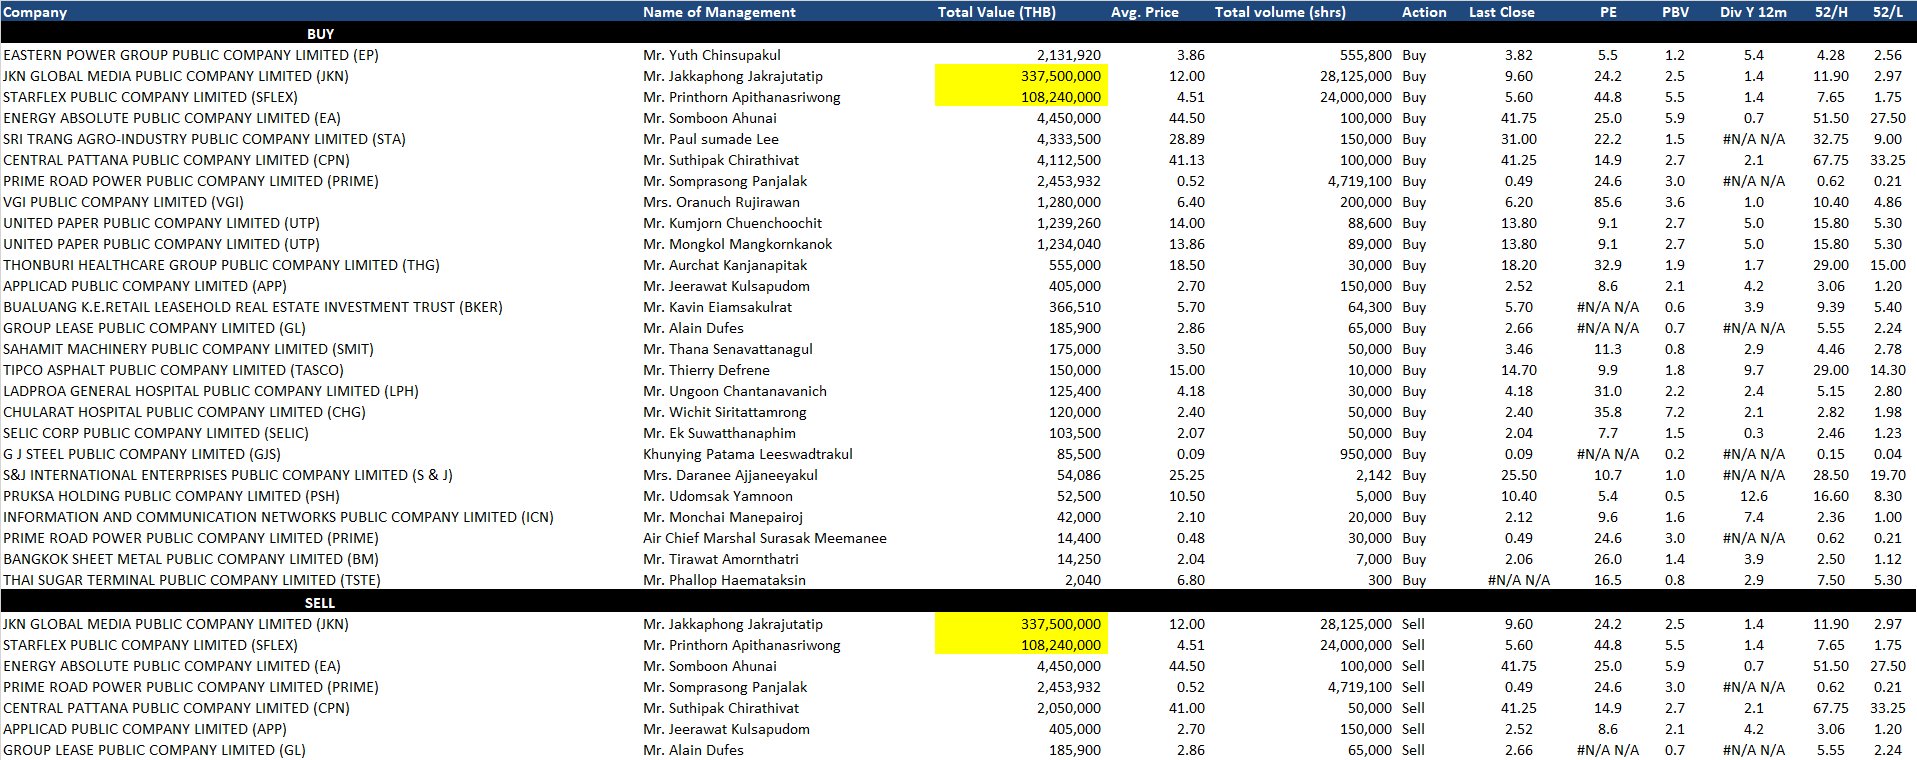Click the 12.6 dividend yield cell for PSH
The width and height of the screenshot is (1917, 760).
[1753, 496]
